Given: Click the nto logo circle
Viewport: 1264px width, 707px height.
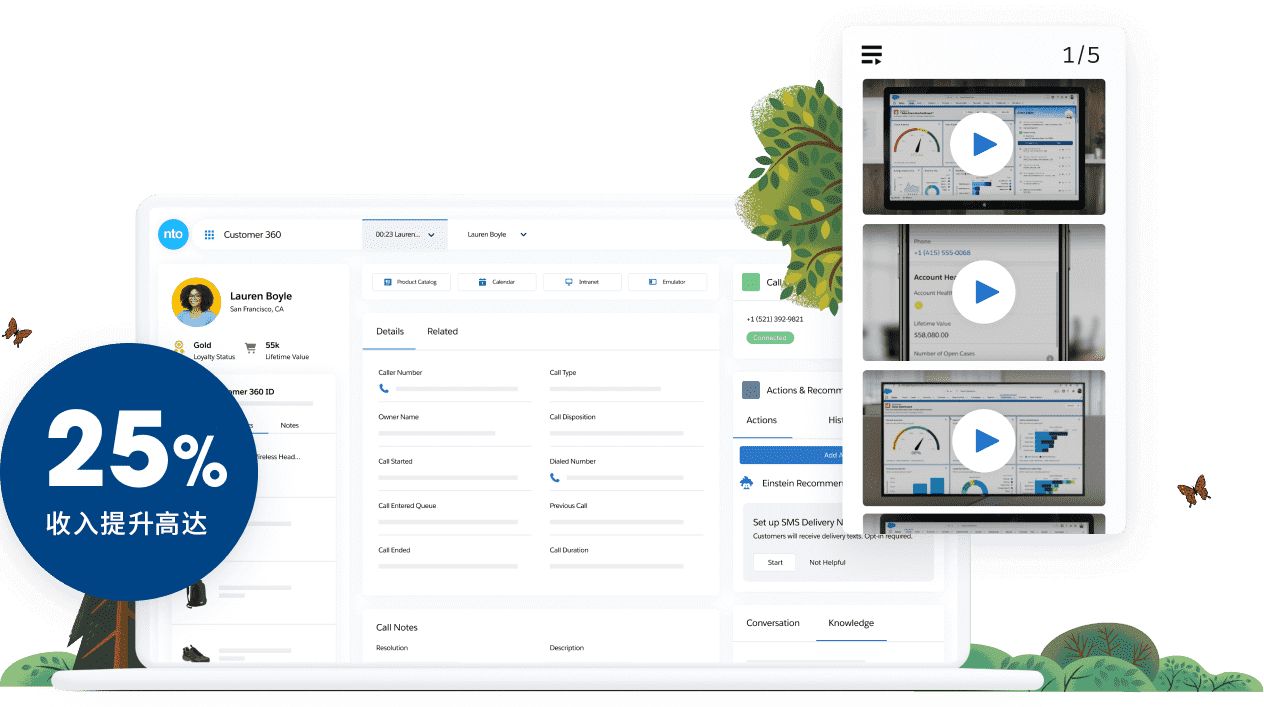Looking at the screenshot, I should click(x=173, y=234).
